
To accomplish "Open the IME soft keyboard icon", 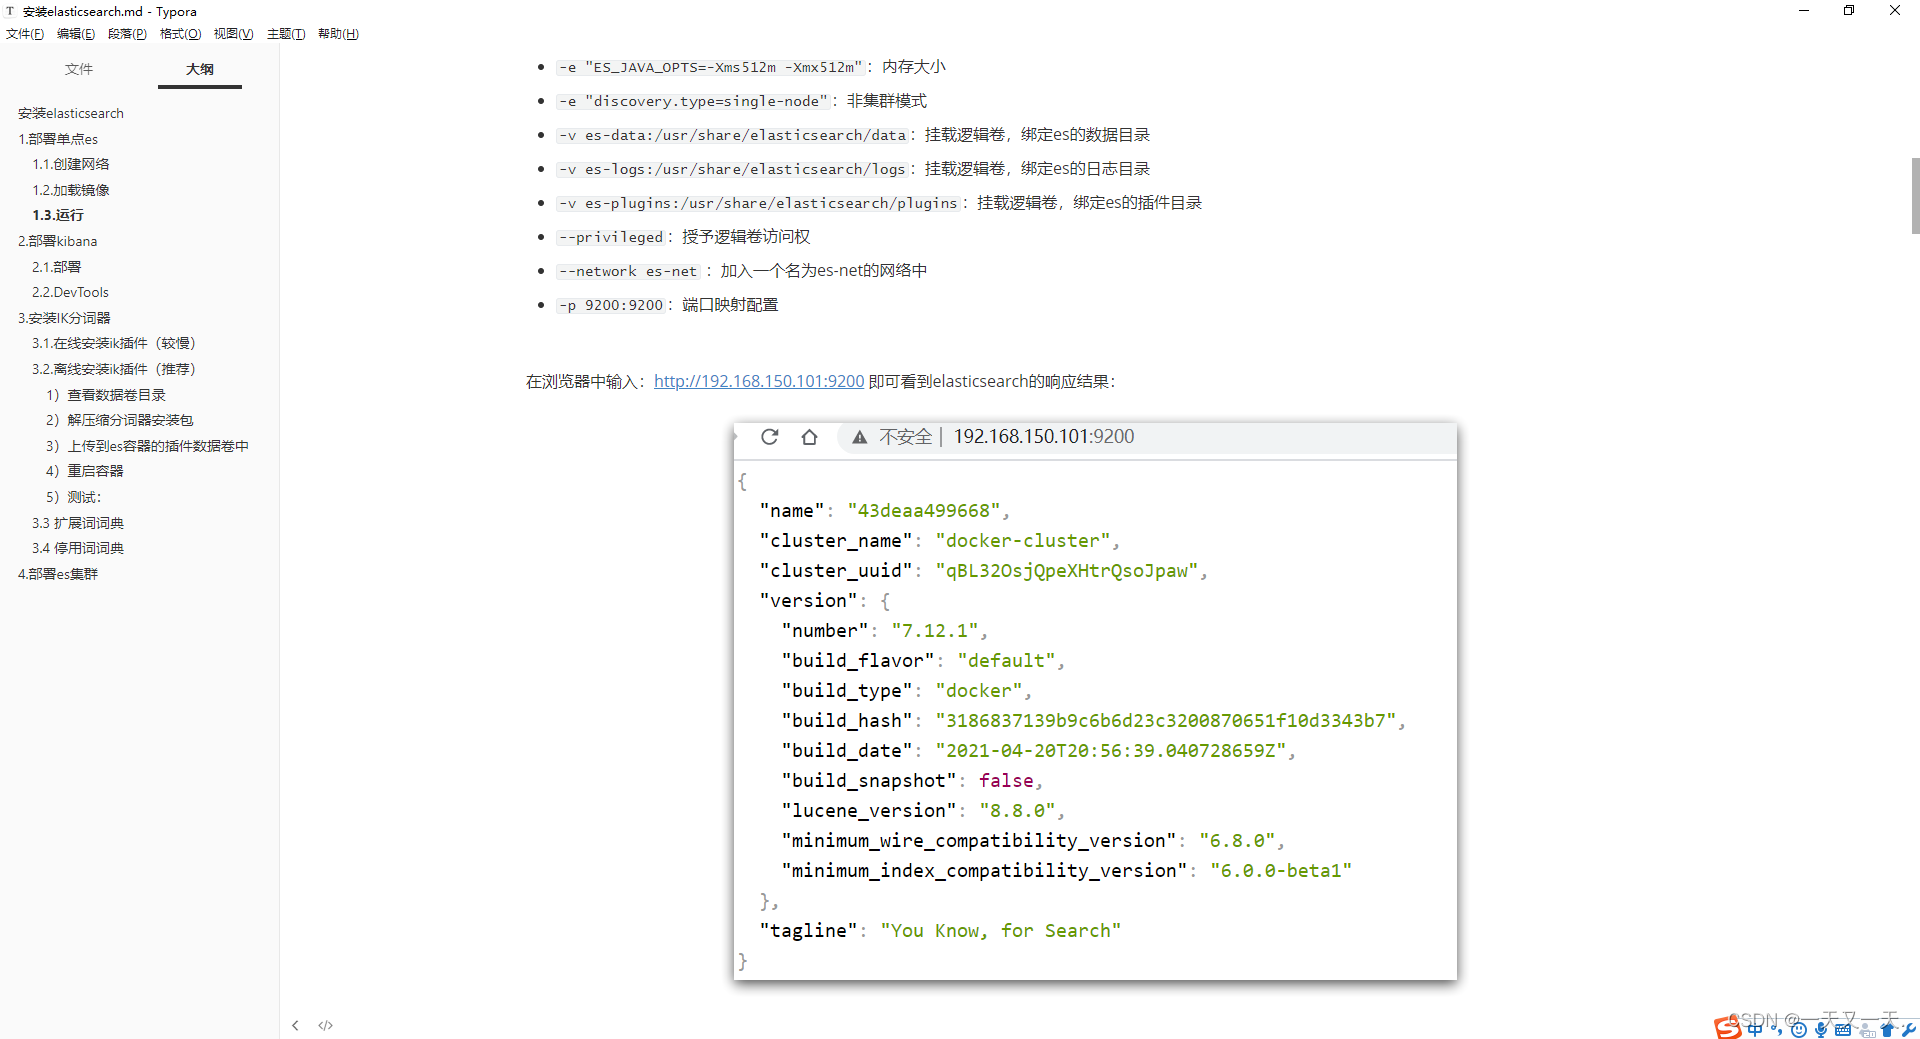I will pyautogui.click(x=1843, y=1029).
